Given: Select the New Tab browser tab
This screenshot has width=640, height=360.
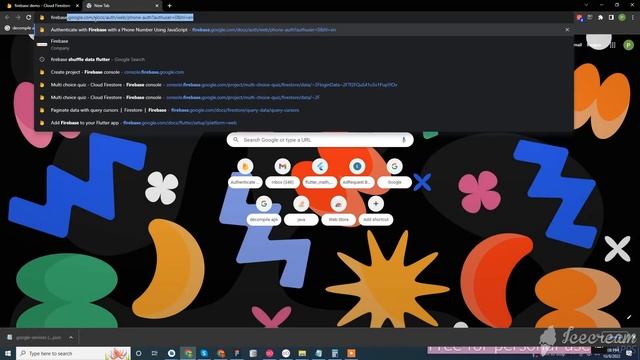Looking at the screenshot, I should click(x=122, y=6).
